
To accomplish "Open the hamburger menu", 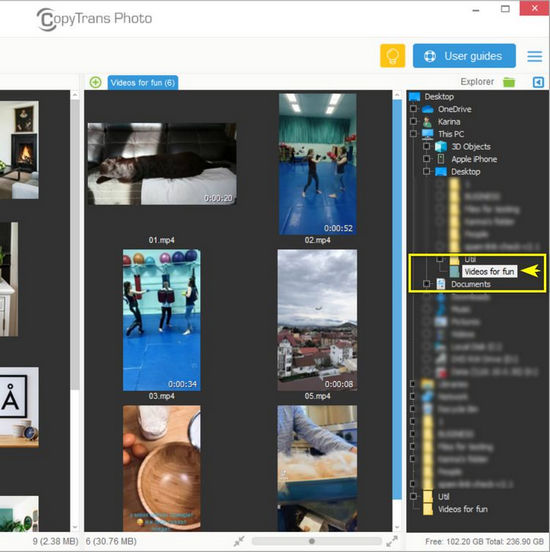I will click(535, 56).
